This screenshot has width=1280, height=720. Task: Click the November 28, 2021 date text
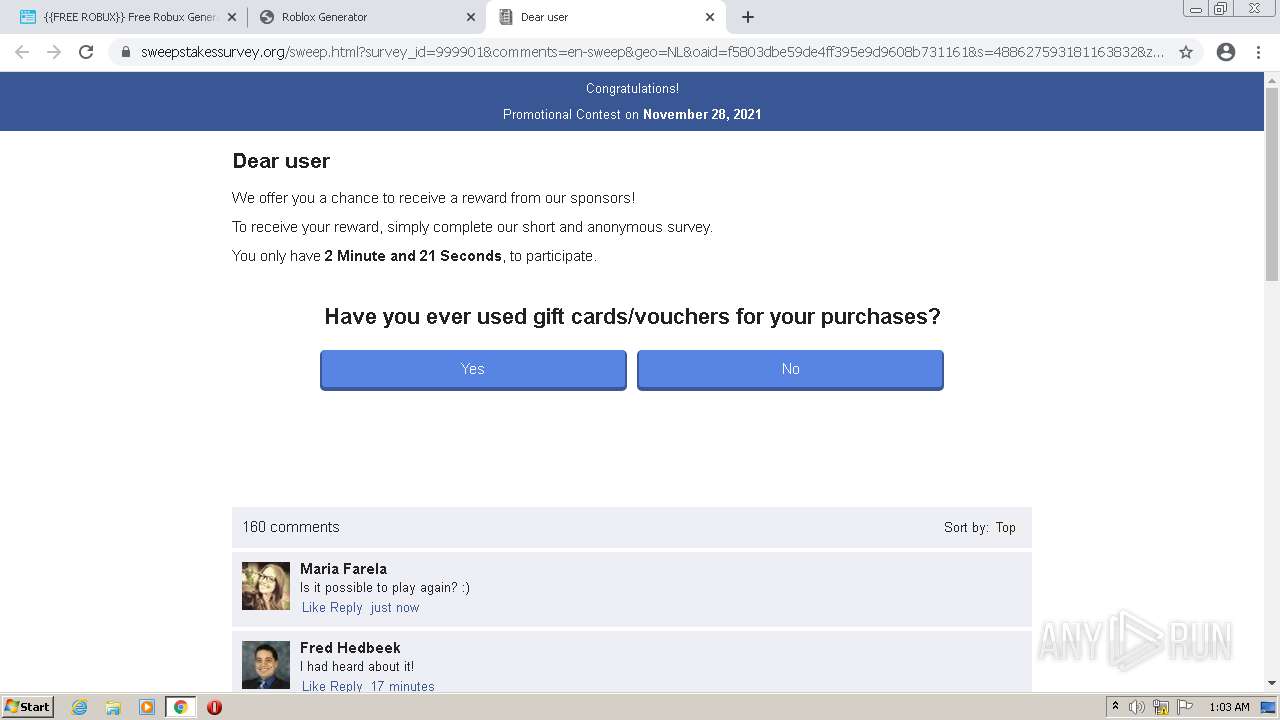[702, 114]
